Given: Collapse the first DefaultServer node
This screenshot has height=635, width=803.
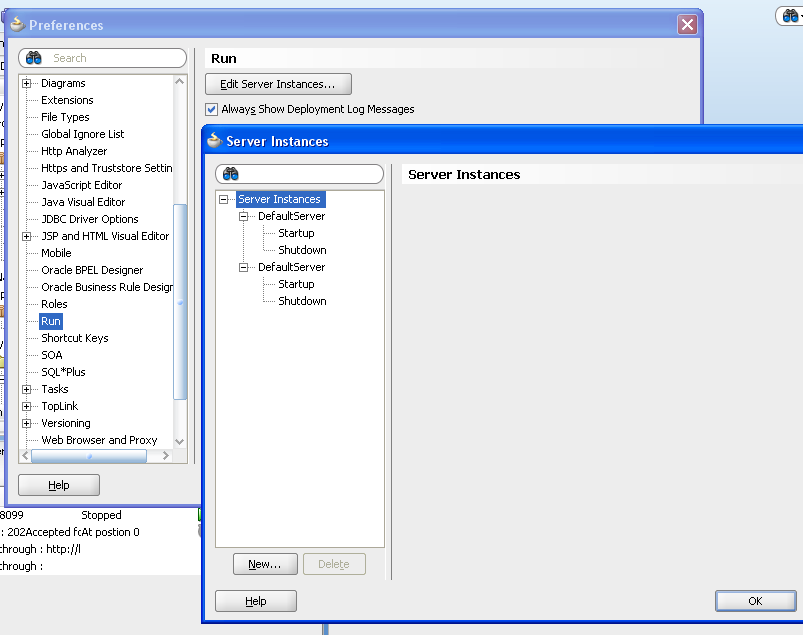Looking at the screenshot, I should coord(244,216).
